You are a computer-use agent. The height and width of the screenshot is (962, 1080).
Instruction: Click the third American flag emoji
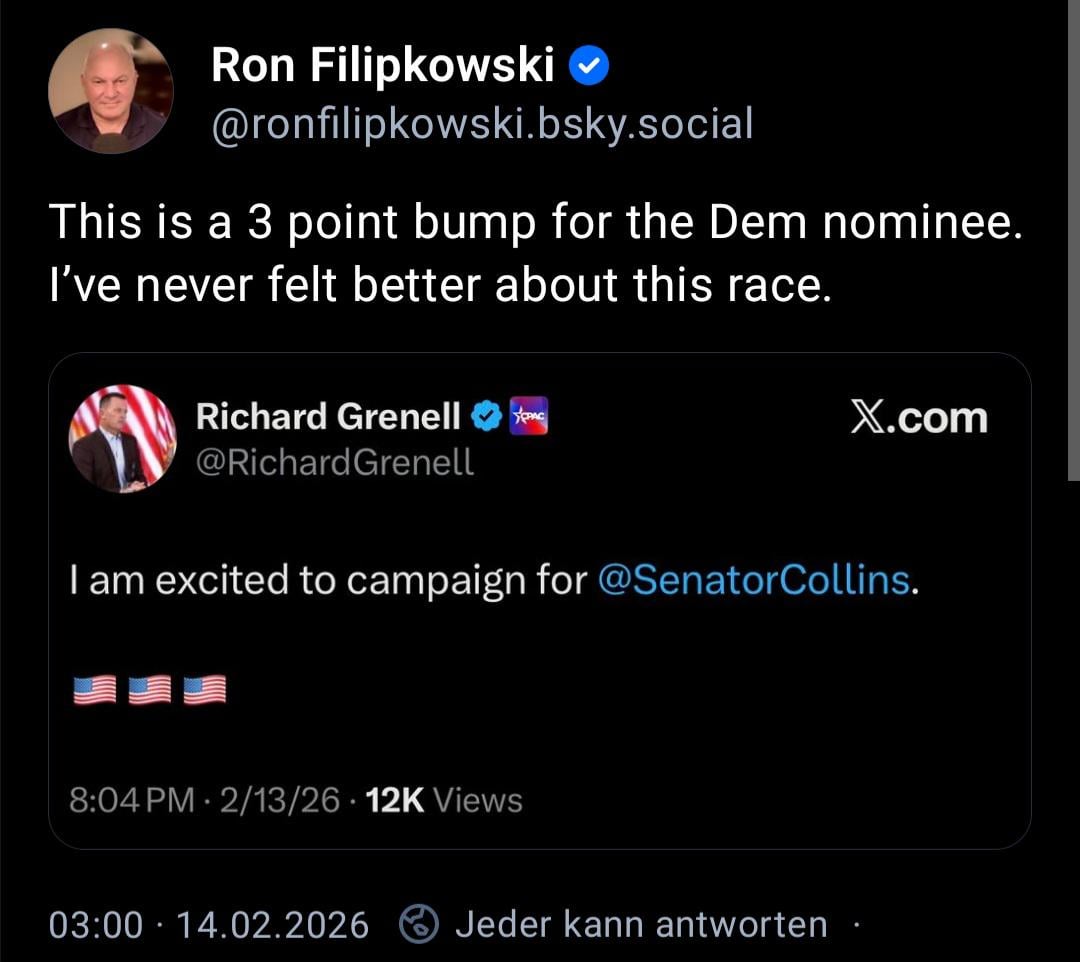204,689
